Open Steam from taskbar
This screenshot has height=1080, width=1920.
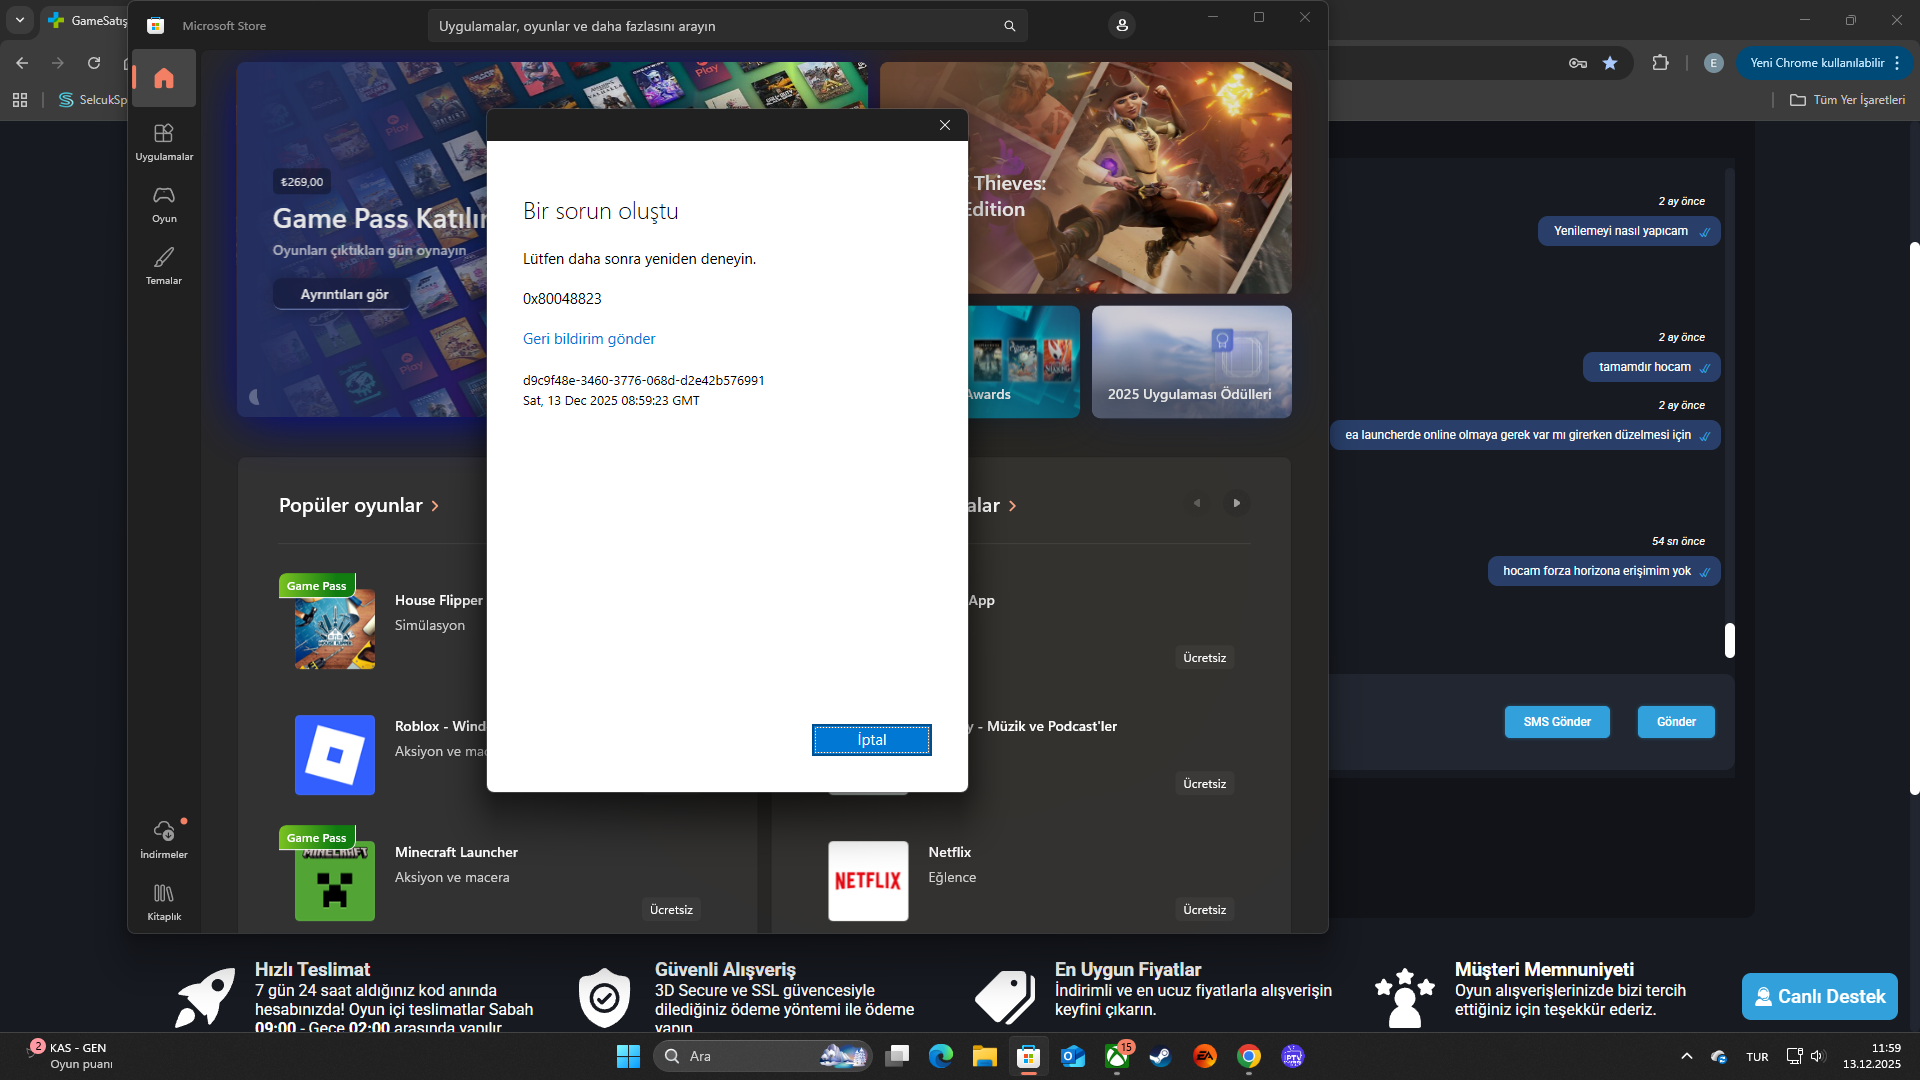[1161, 1056]
